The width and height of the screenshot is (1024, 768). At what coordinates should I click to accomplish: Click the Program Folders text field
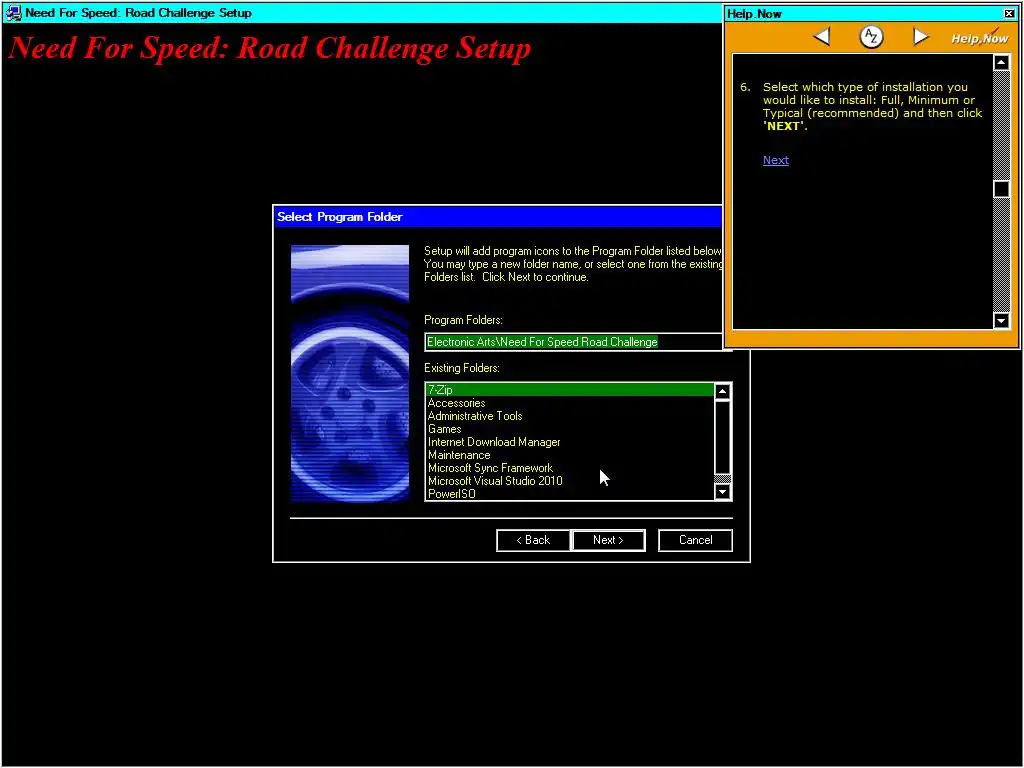(x=573, y=342)
